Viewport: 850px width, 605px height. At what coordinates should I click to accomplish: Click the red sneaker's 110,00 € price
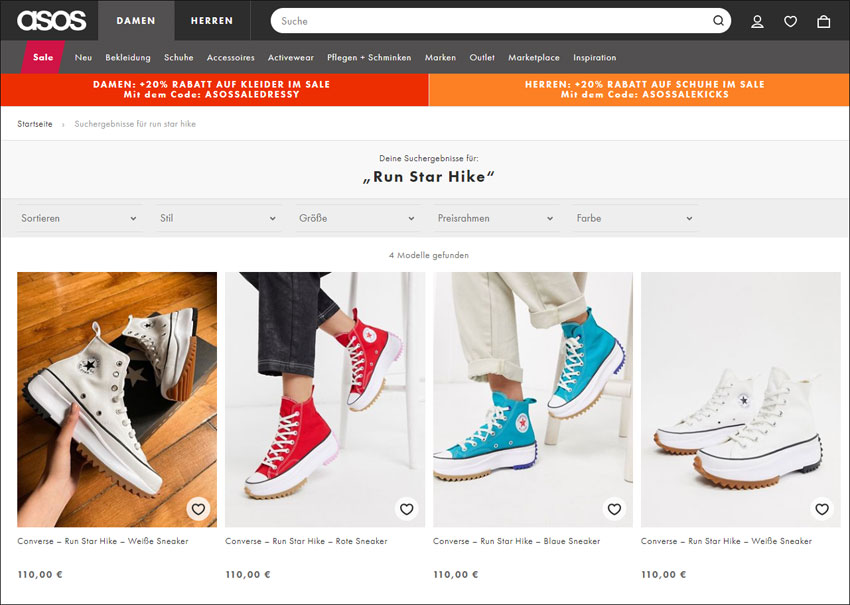click(248, 574)
